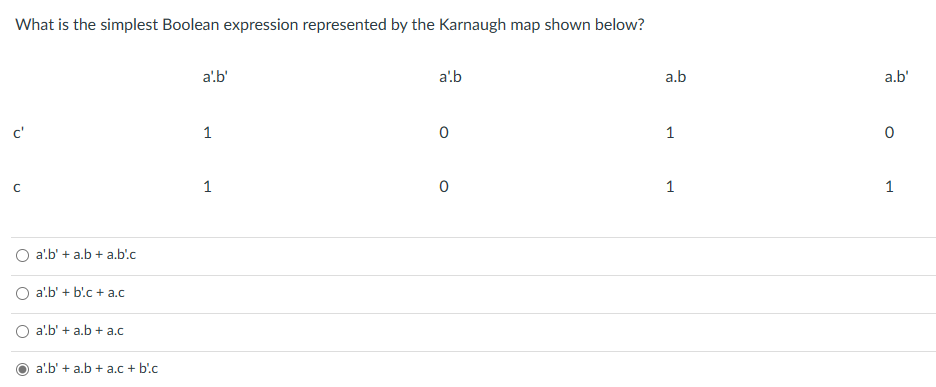Click the answer text a'.b' + a.b + a.b'.c
936x387 pixels.
(x=86, y=255)
